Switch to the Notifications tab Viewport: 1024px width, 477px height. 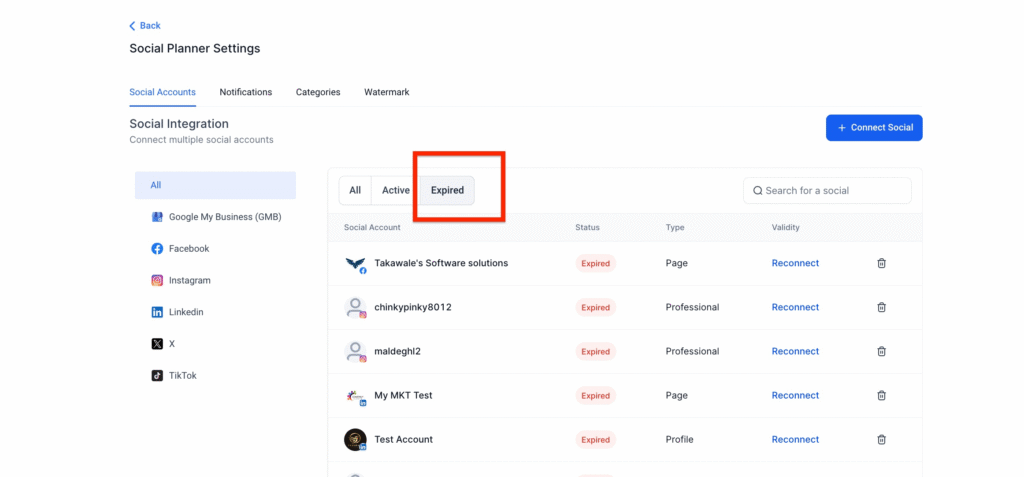click(245, 92)
